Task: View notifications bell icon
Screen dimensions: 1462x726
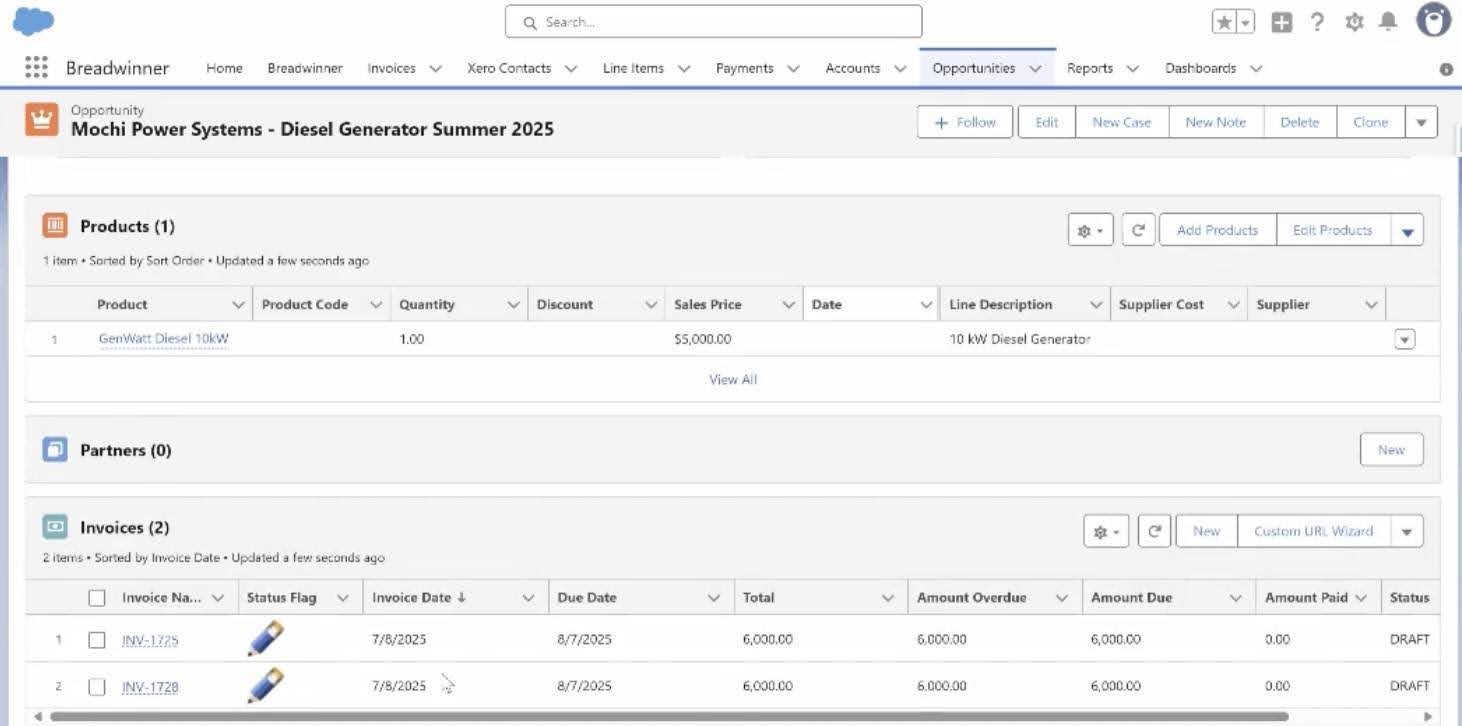Action: (x=1388, y=22)
